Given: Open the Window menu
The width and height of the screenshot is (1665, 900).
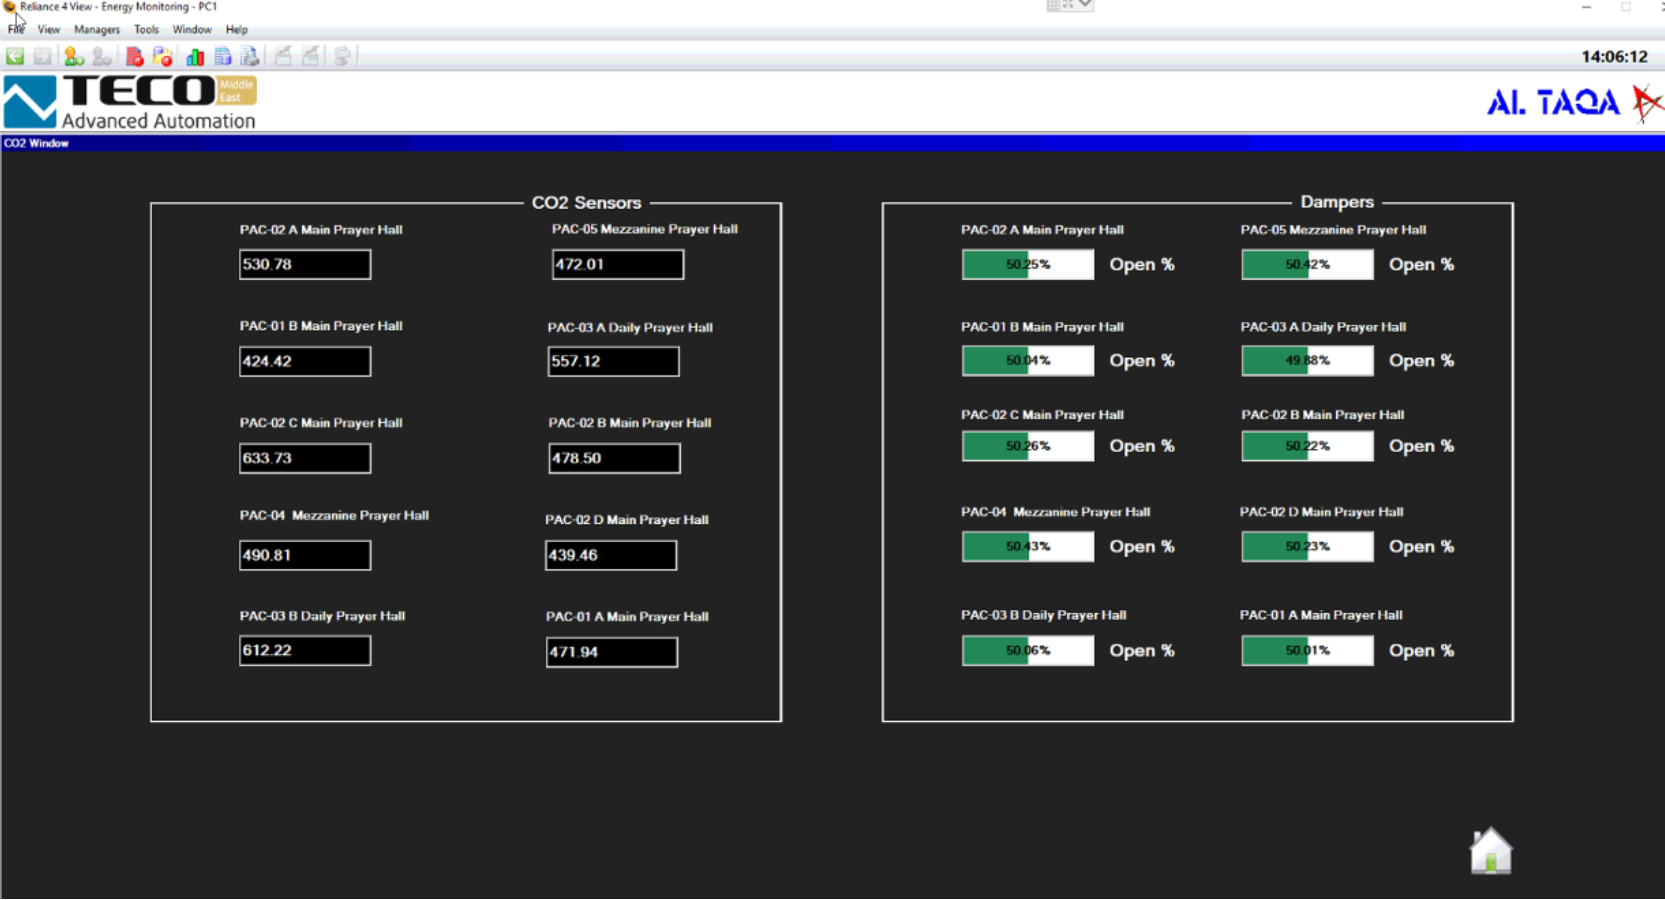Looking at the screenshot, I should click(x=191, y=30).
